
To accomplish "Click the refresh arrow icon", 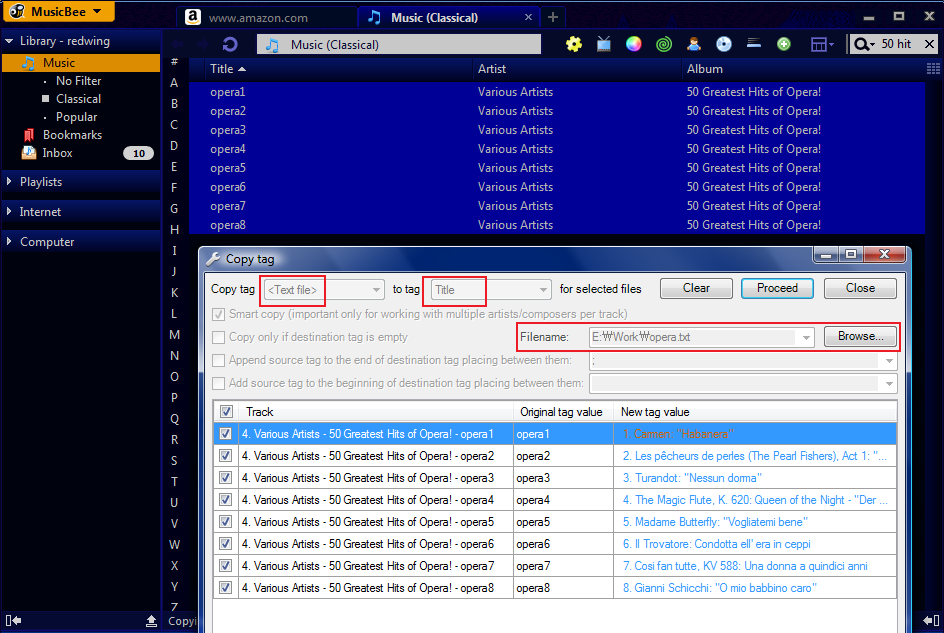I will (x=230, y=44).
